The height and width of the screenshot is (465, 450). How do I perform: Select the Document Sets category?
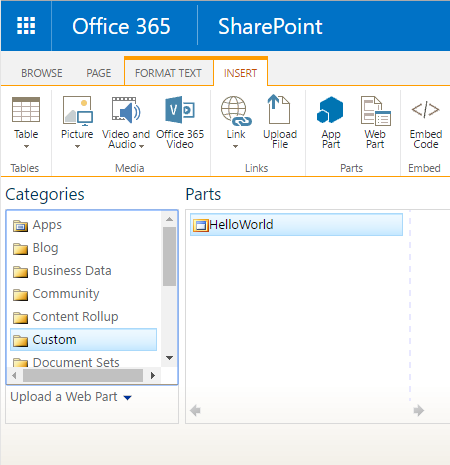tap(83, 361)
